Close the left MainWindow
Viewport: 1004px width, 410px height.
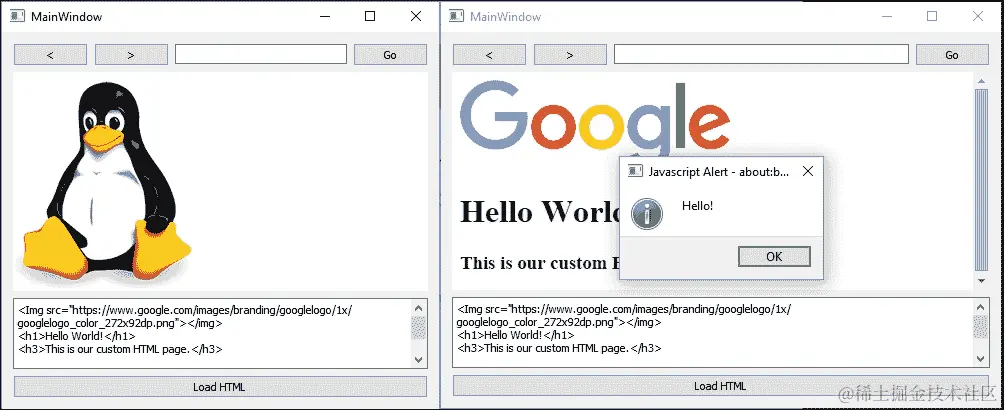tap(416, 16)
